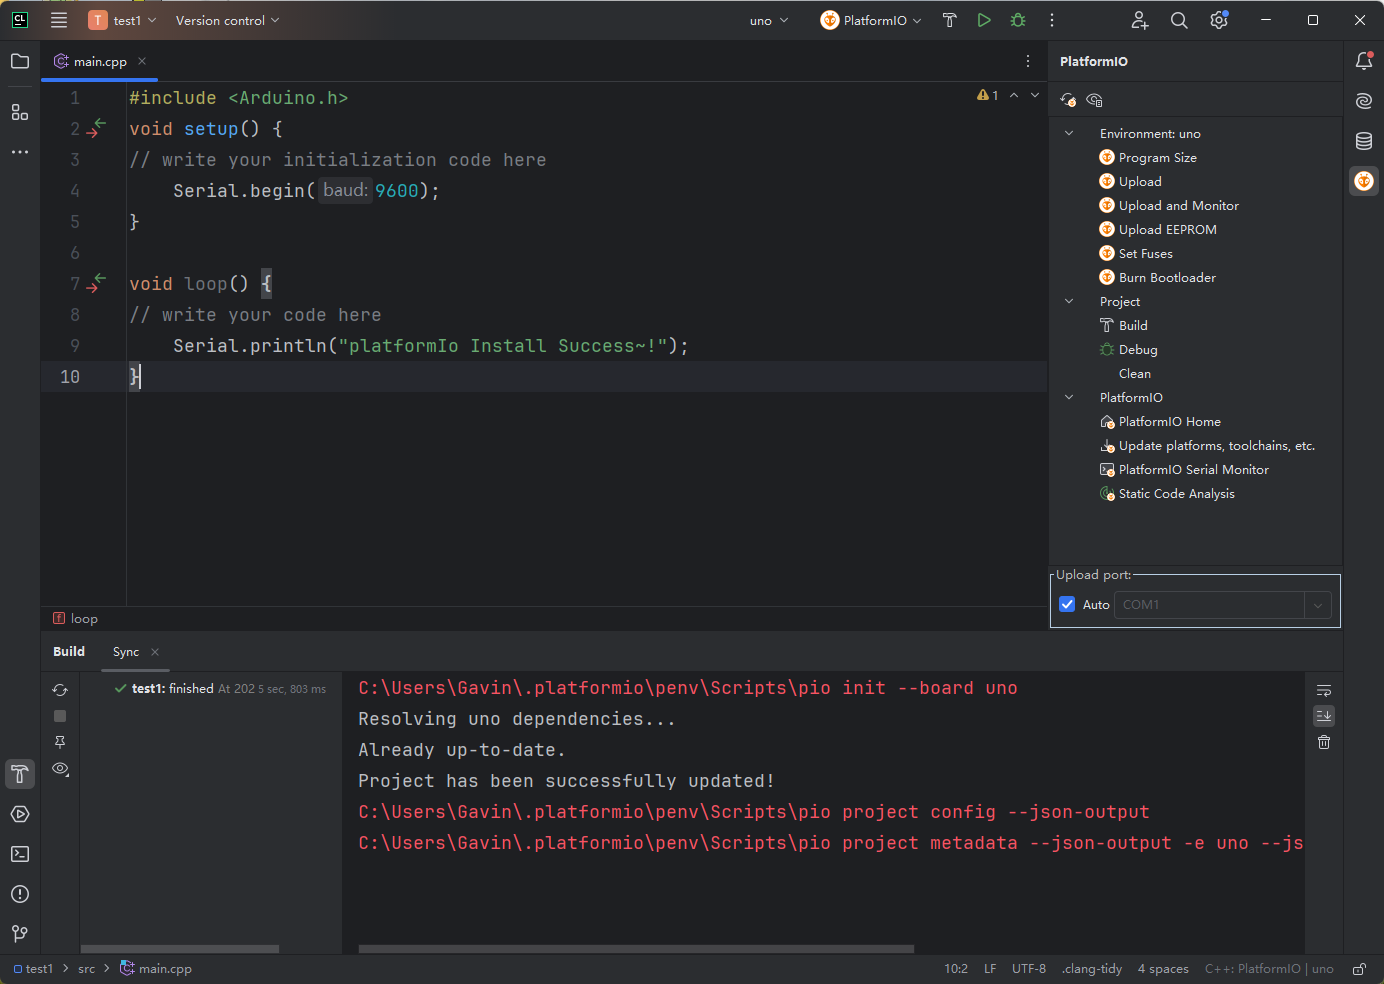
Task: Open the test1 project dropdown
Action: pos(123,20)
